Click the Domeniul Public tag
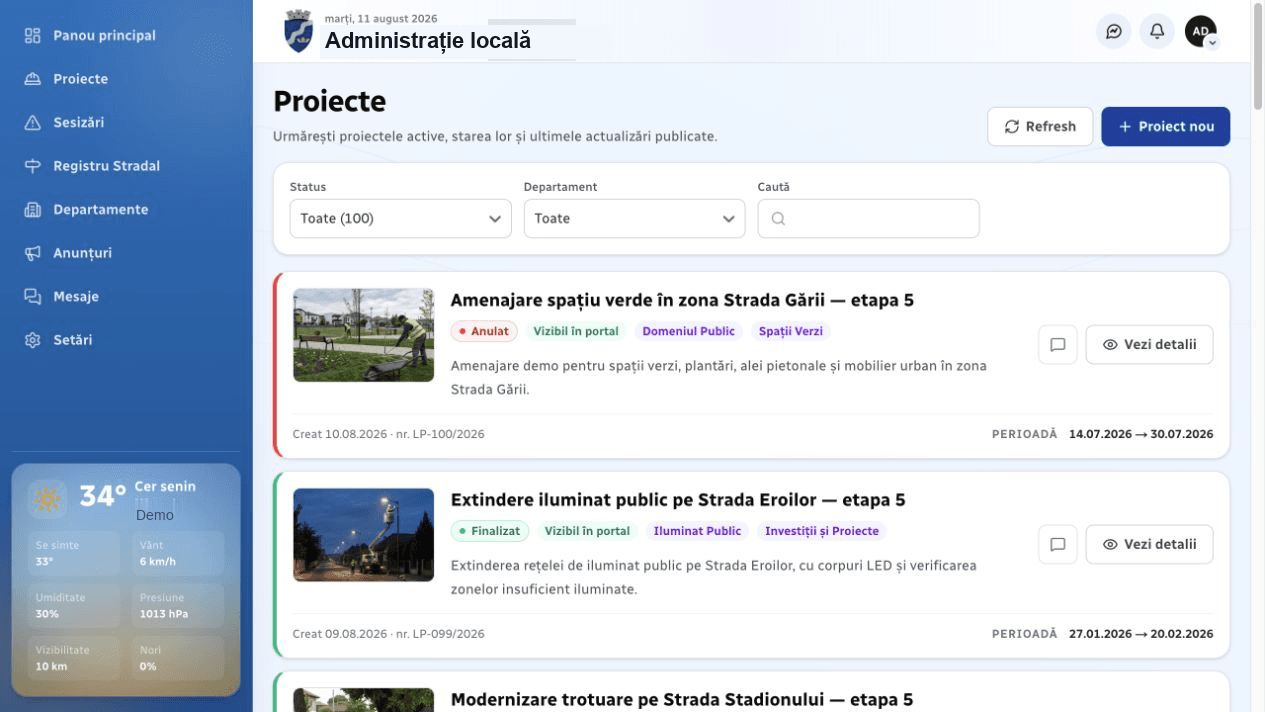 pos(688,331)
